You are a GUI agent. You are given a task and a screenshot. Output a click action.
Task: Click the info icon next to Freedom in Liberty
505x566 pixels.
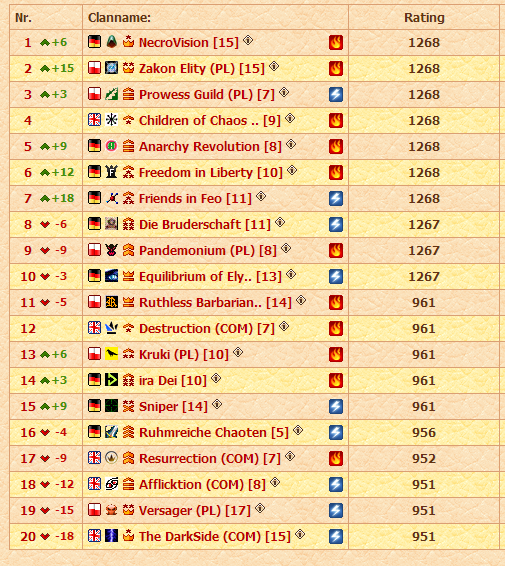click(292, 170)
